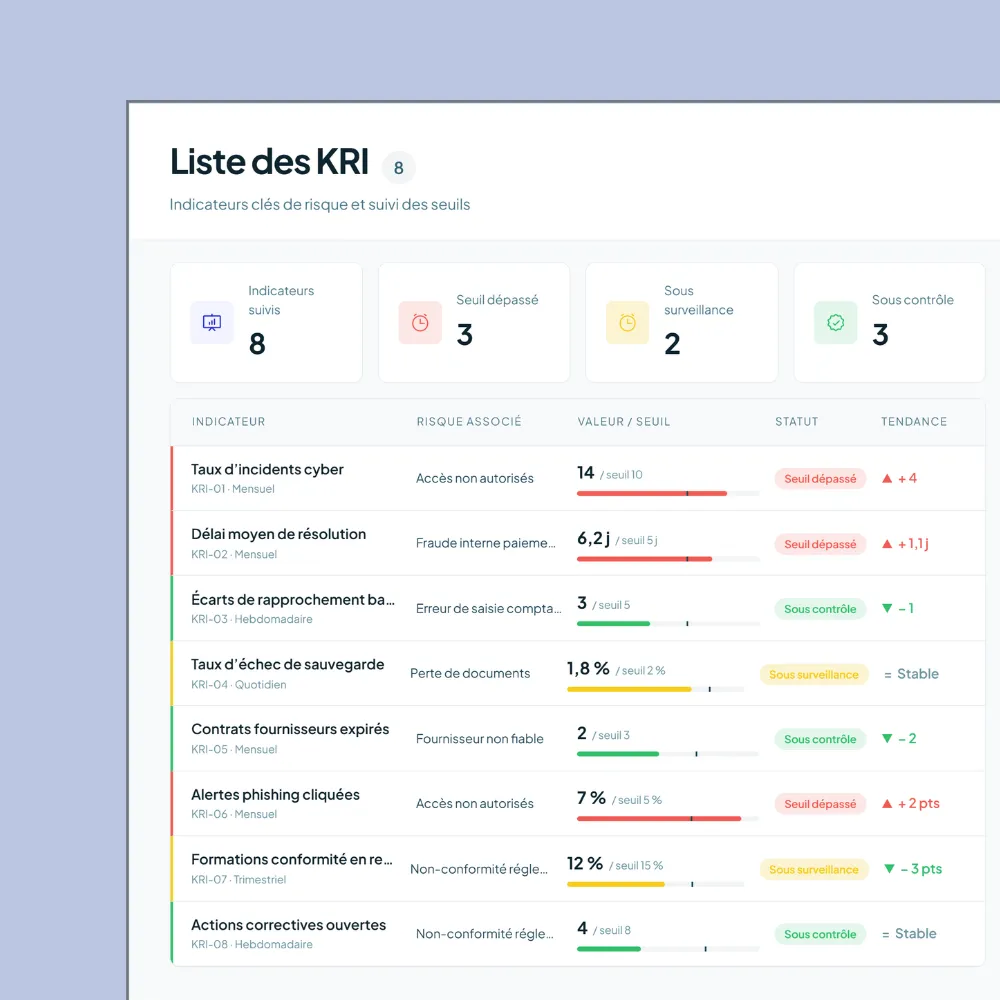Sort by the INDICATEUR column header

tap(228, 422)
